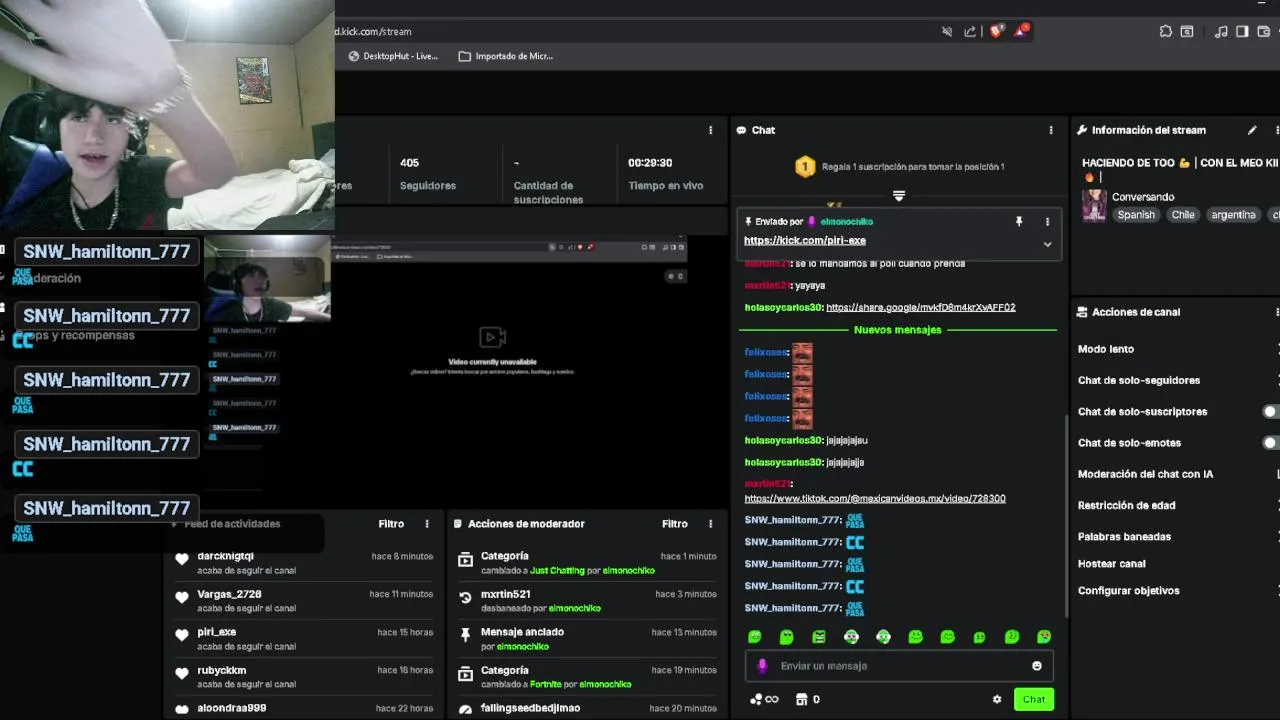Open pinned message three-dot options
Screen dimensions: 1280x720
click(x=1047, y=222)
